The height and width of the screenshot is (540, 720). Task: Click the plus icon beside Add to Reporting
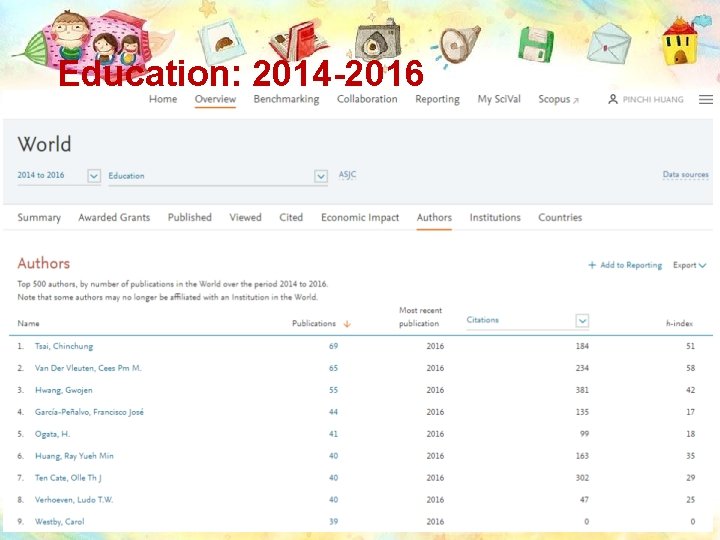tap(592, 265)
